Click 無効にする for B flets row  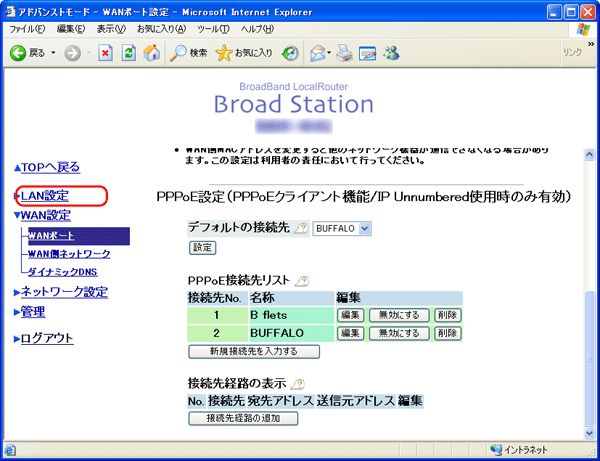pyautogui.click(x=399, y=315)
